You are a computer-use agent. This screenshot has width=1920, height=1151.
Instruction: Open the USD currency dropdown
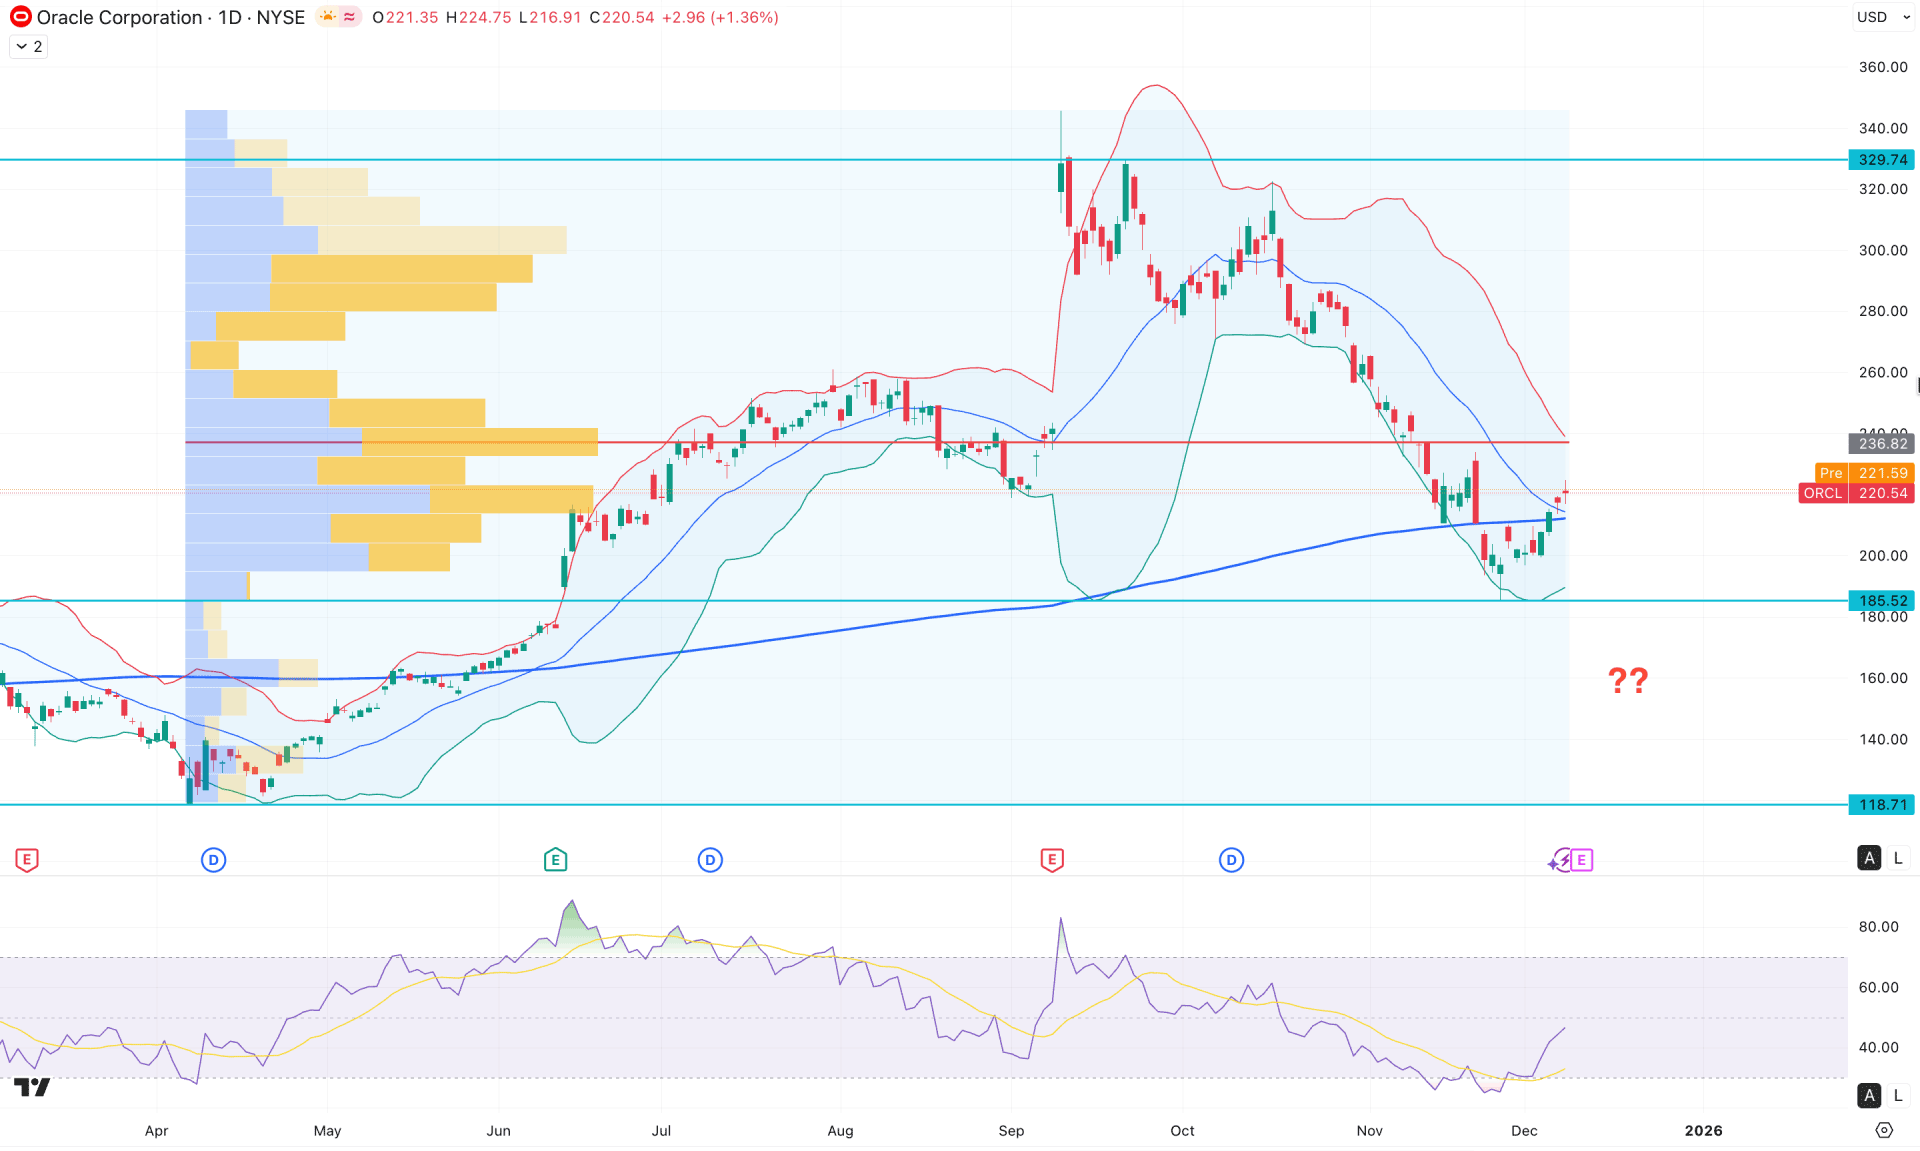pyautogui.click(x=1882, y=17)
